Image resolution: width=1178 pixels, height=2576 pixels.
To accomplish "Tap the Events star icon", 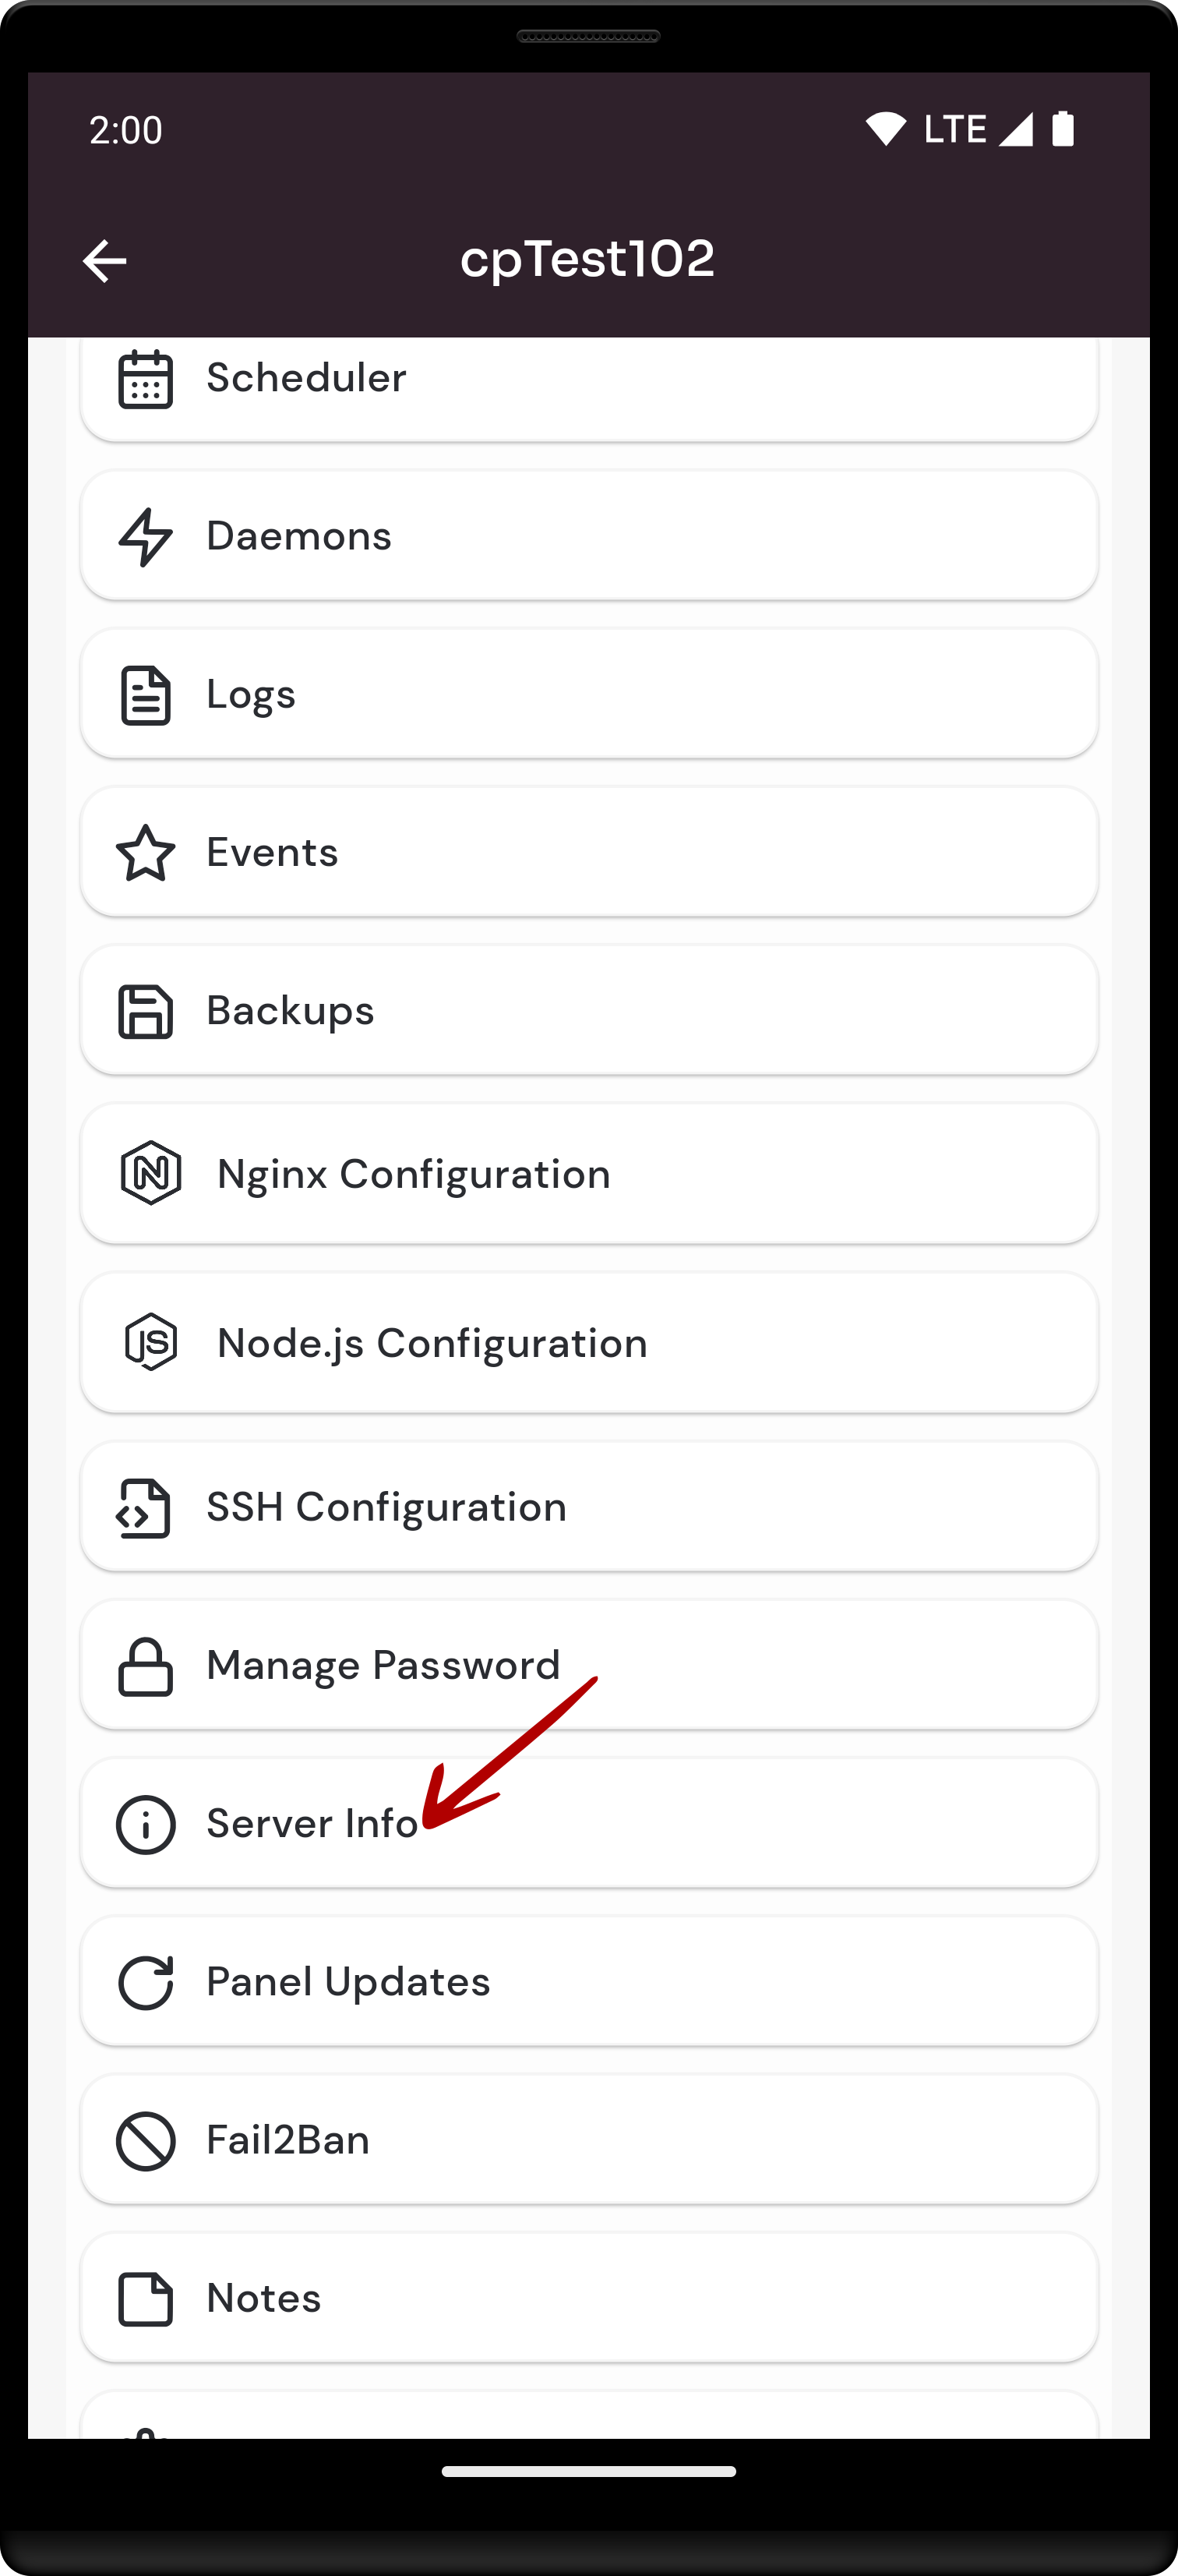I will tap(146, 853).
